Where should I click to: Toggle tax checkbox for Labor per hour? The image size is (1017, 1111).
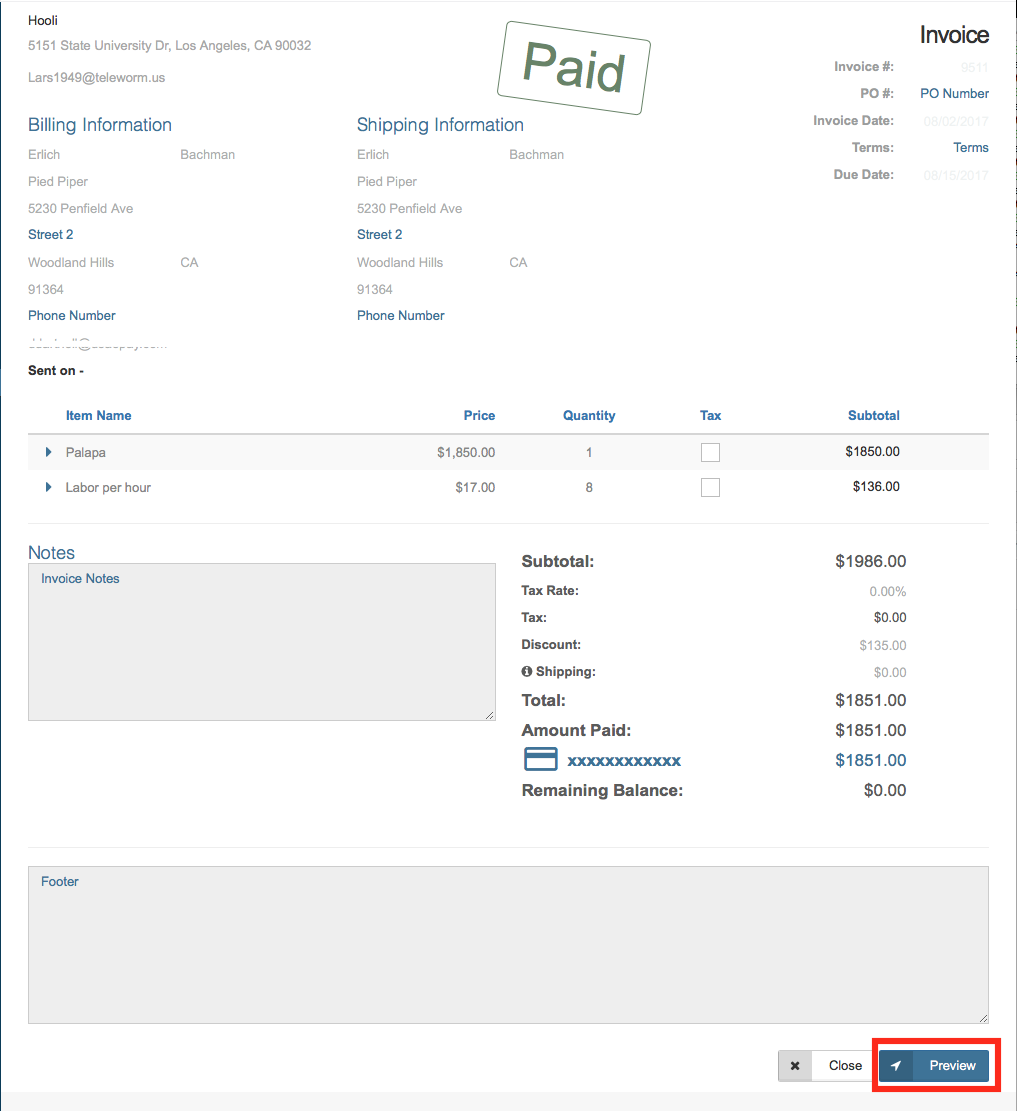[710, 488]
